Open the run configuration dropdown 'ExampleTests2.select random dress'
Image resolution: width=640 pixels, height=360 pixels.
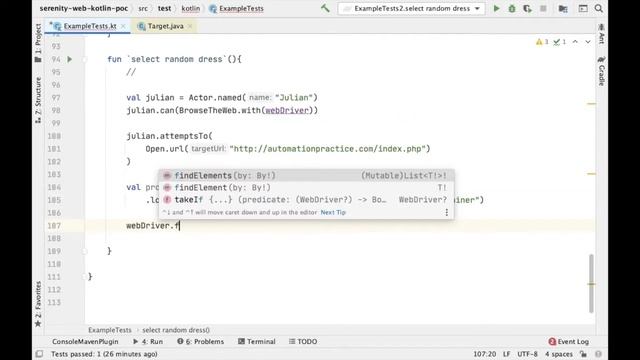[x=411, y=8]
